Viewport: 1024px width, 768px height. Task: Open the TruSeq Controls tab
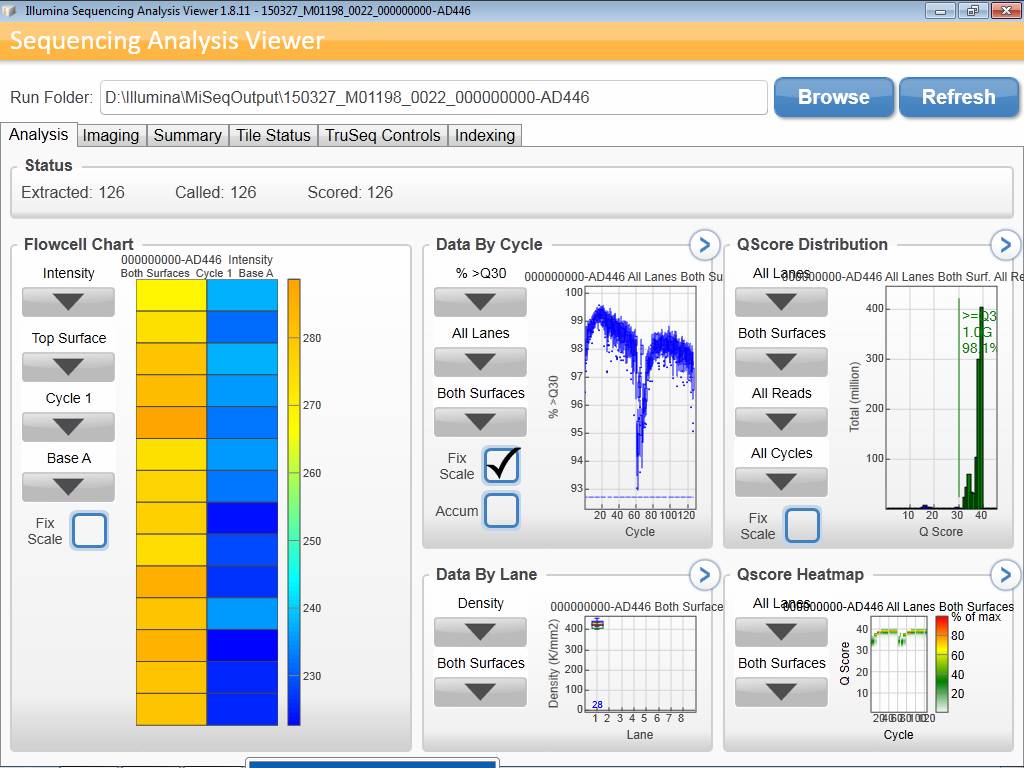(x=382, y=135)
